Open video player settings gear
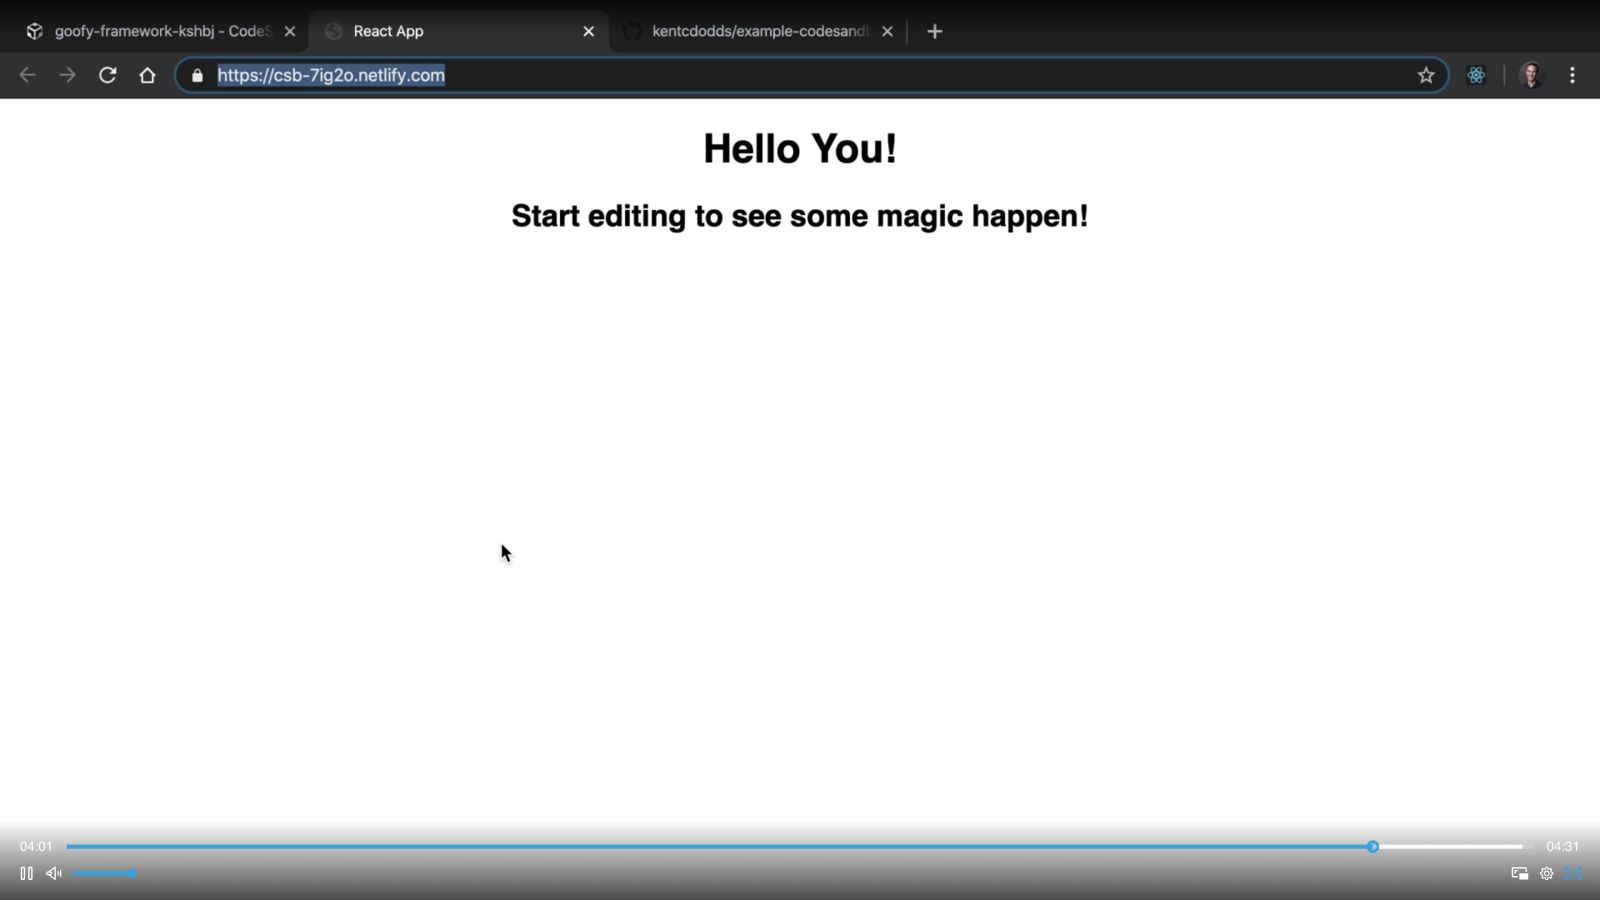1600x900 pixels. pos(1546,873)
